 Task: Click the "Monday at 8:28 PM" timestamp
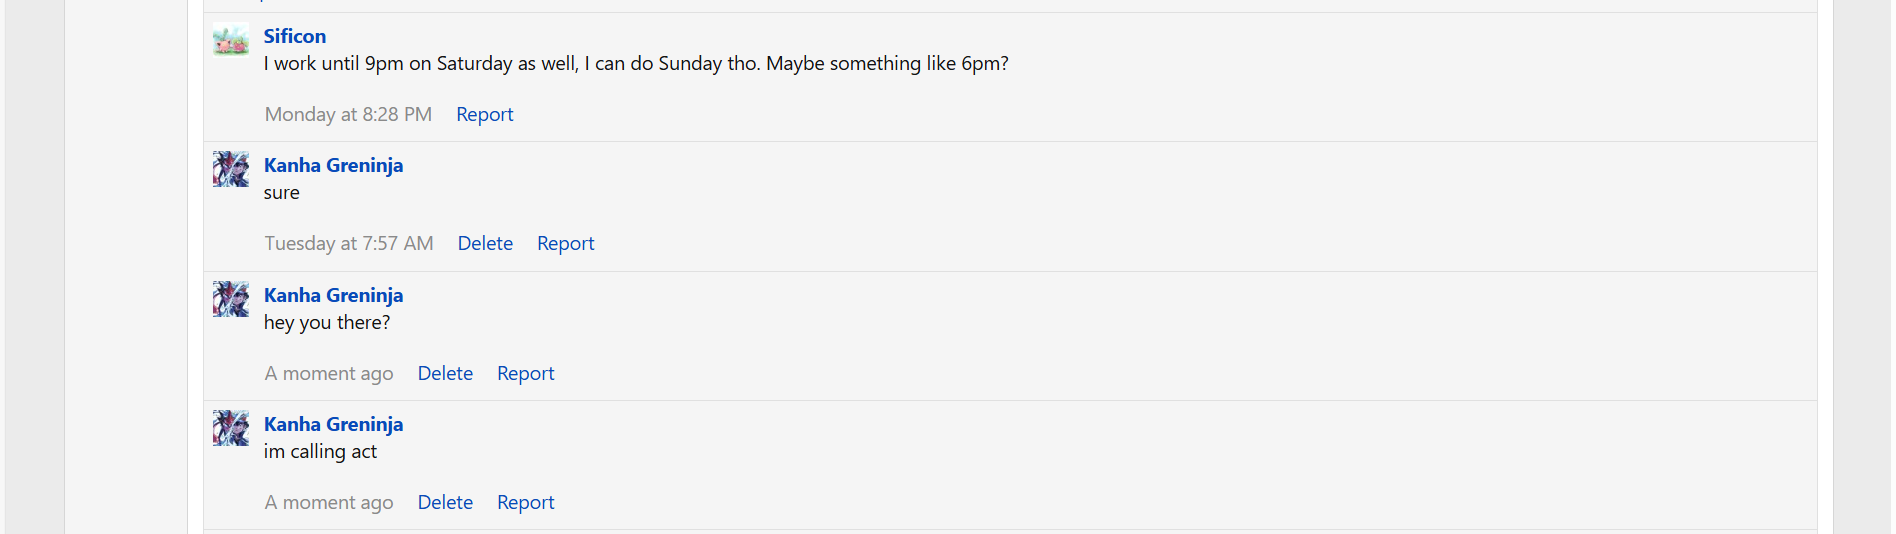pos(348,114)
